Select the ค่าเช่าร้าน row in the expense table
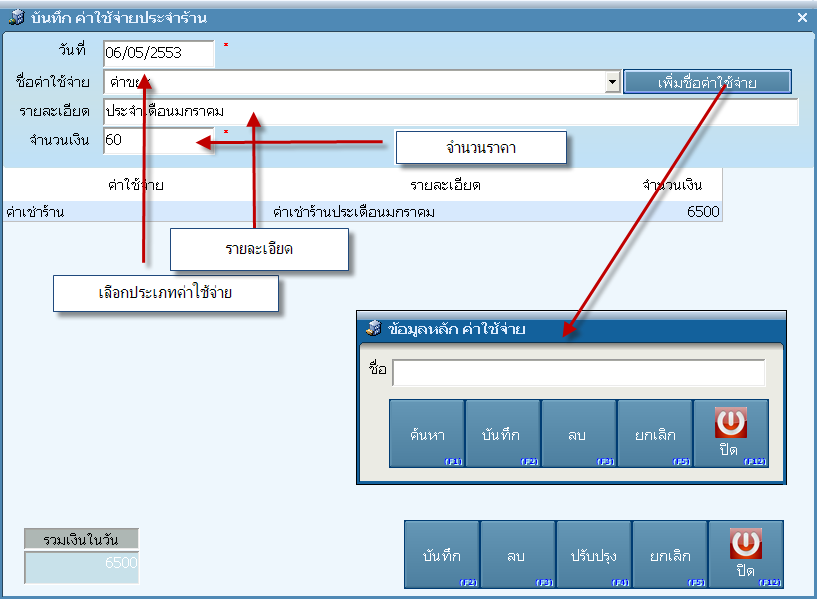Viewport: 817px width, 599px height. point(360,212)
